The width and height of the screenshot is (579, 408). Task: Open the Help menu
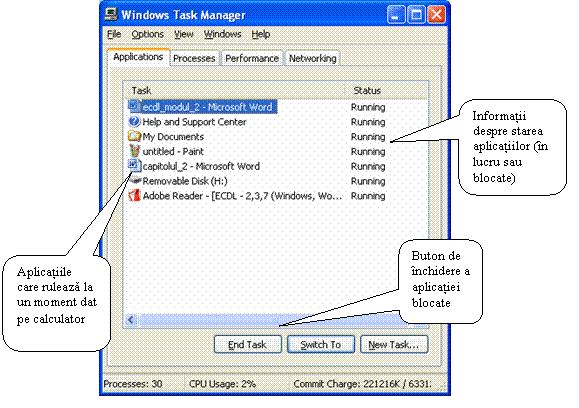pos(261,34)
